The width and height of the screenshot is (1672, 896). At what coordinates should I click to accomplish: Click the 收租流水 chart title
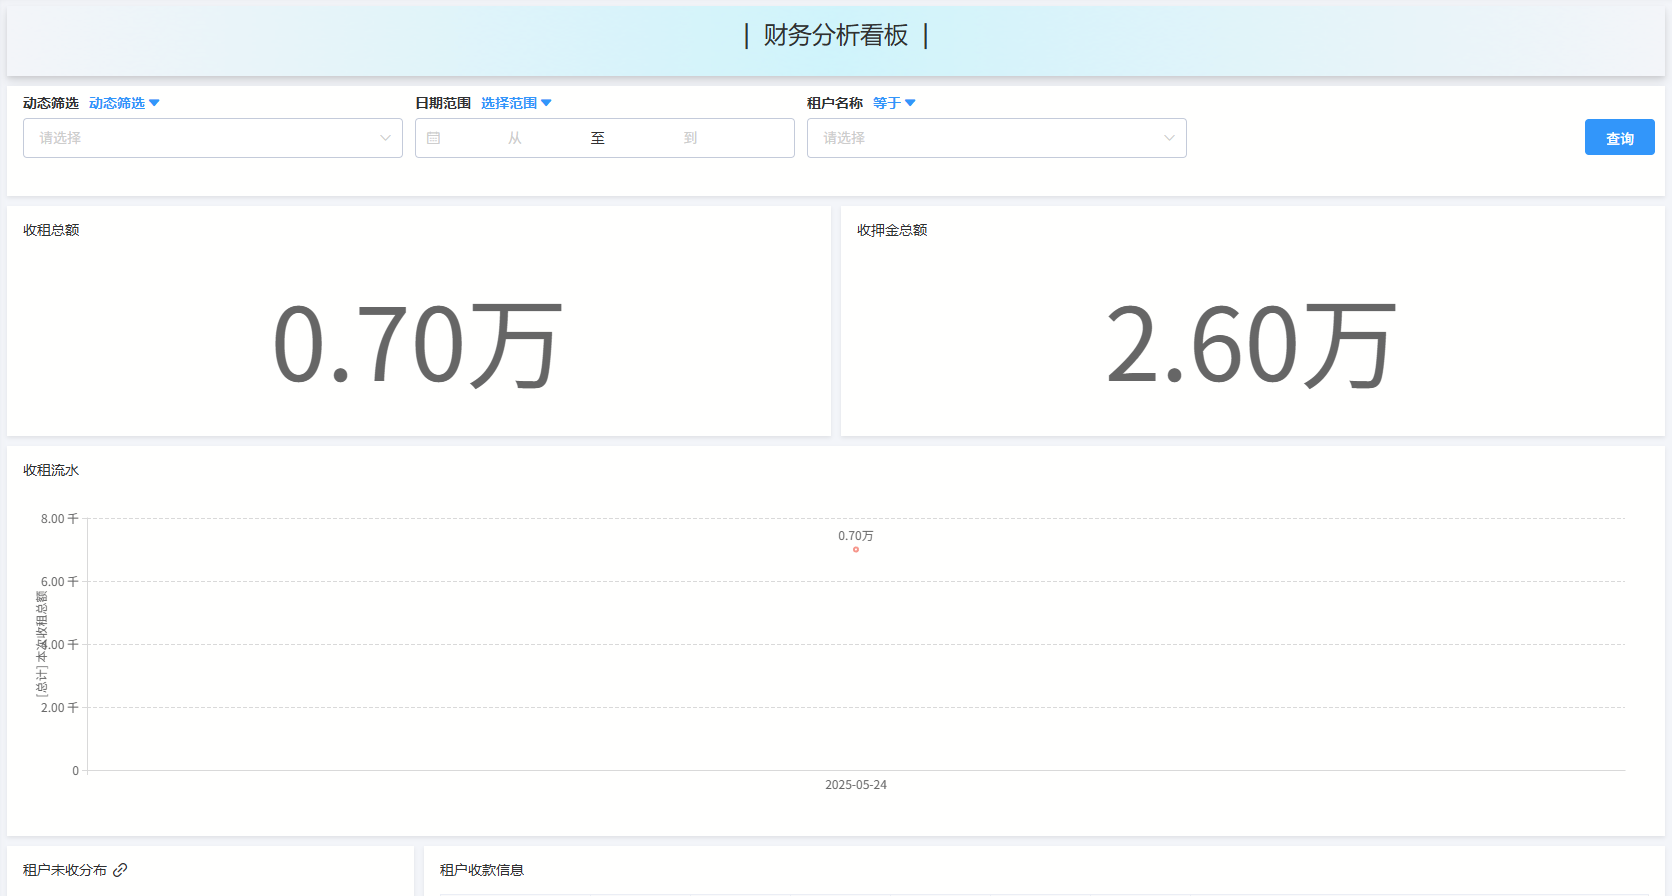coord(51,470)
